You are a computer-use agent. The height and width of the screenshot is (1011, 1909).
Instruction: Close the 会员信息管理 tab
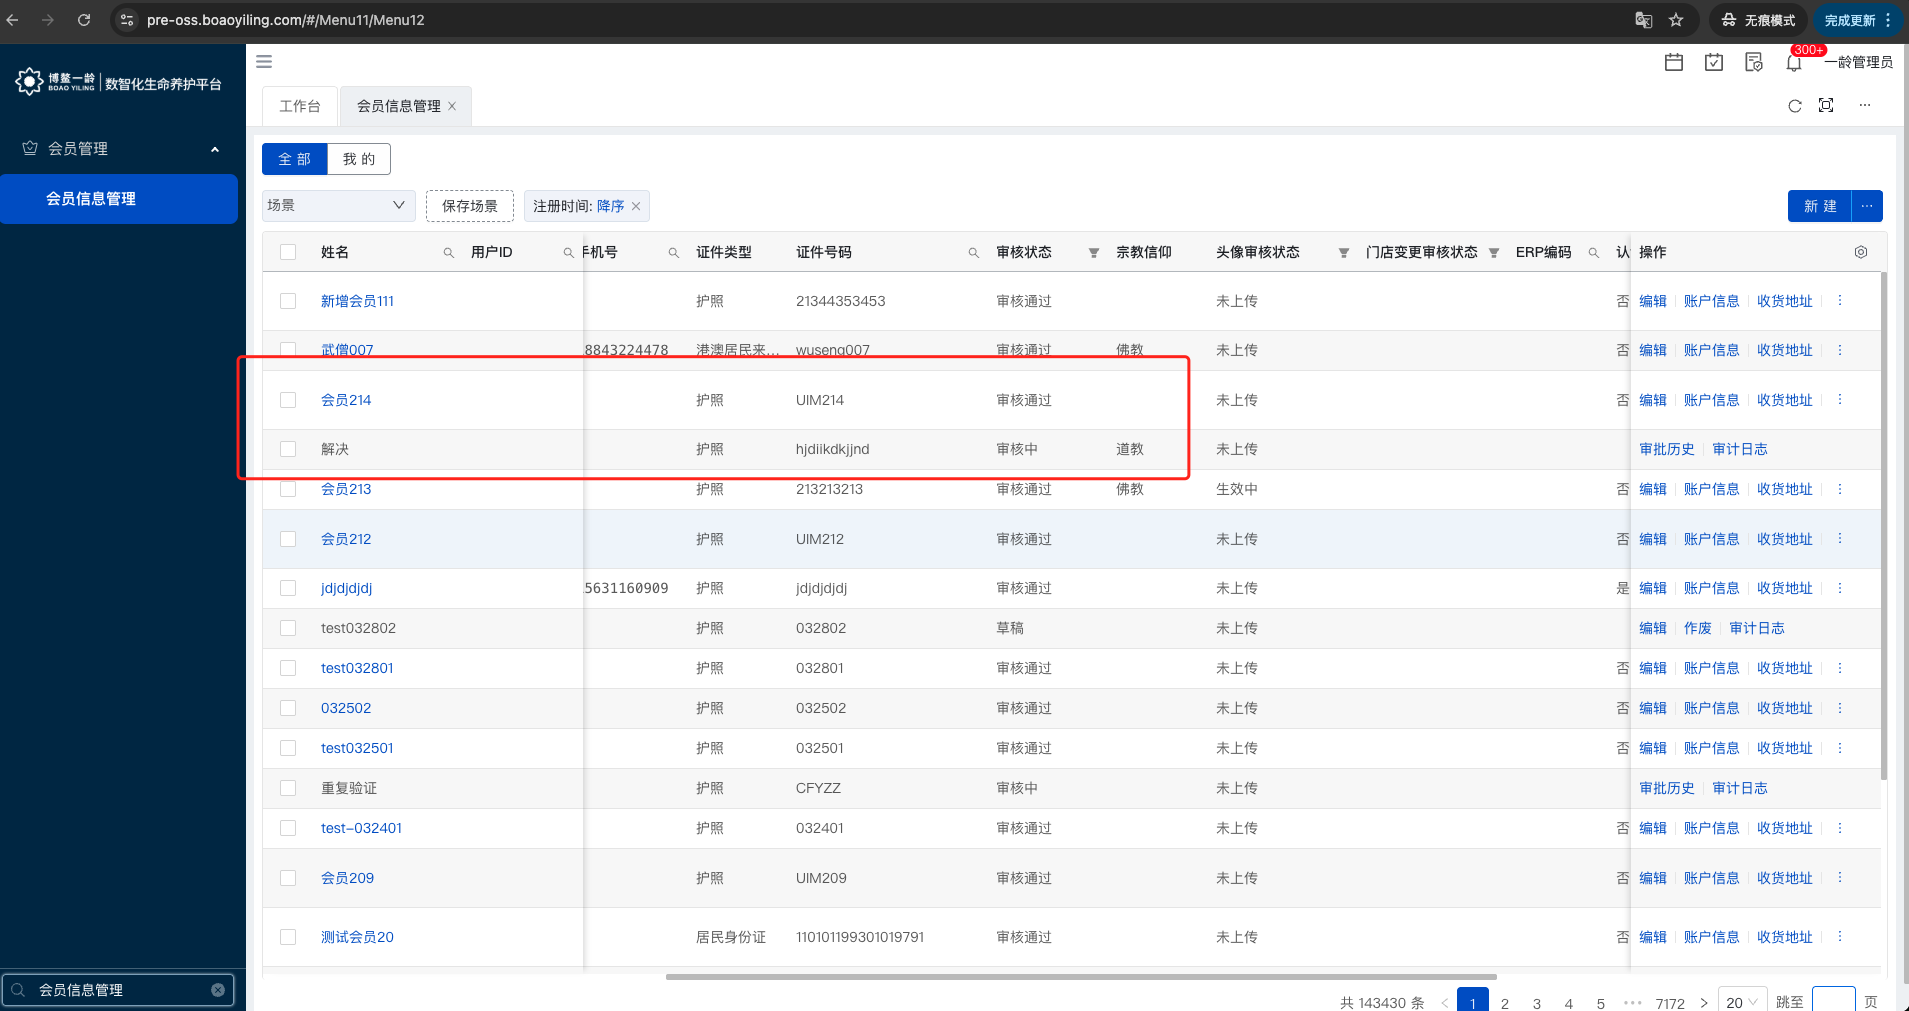452,106
